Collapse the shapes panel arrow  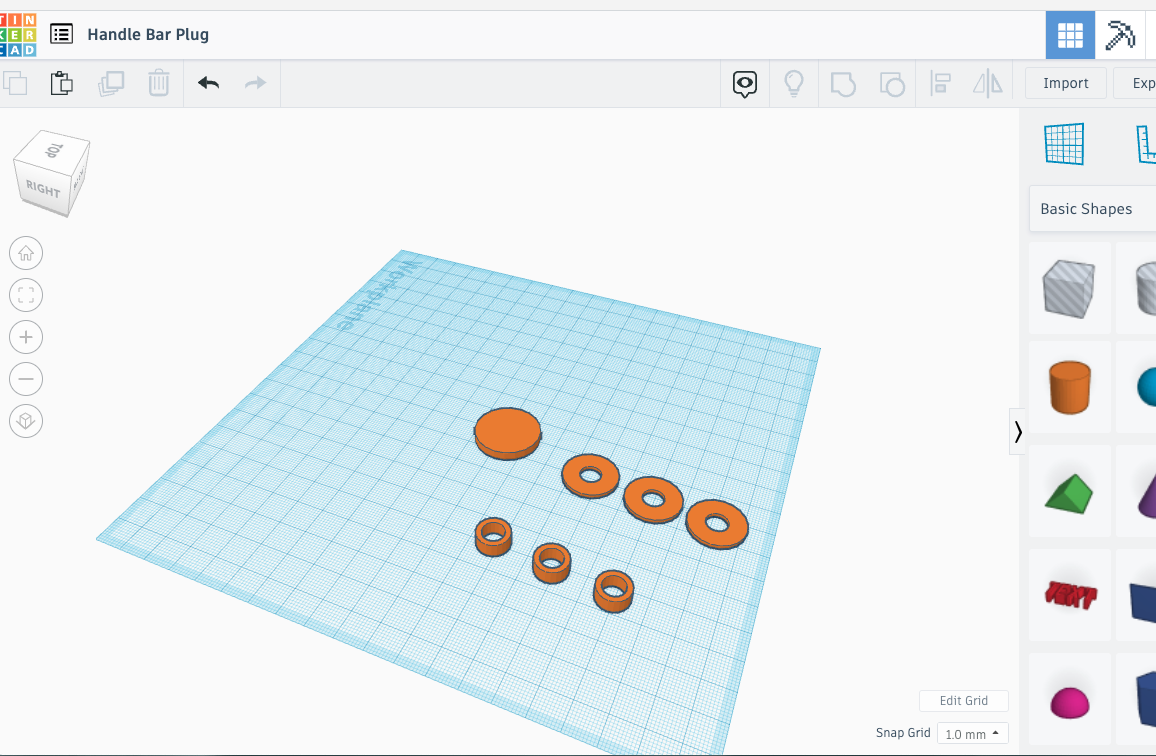click(1017, 431)
